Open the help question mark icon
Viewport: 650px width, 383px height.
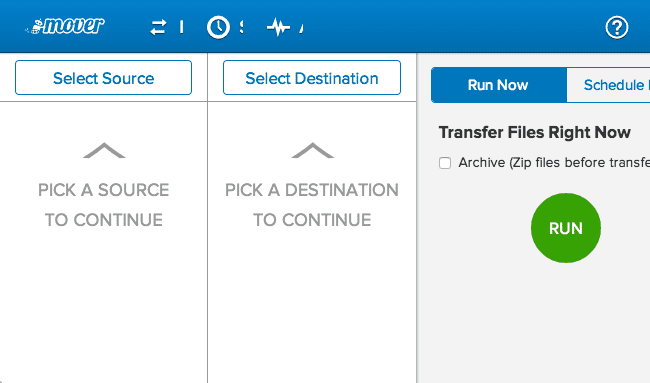(x=617, y=27)
